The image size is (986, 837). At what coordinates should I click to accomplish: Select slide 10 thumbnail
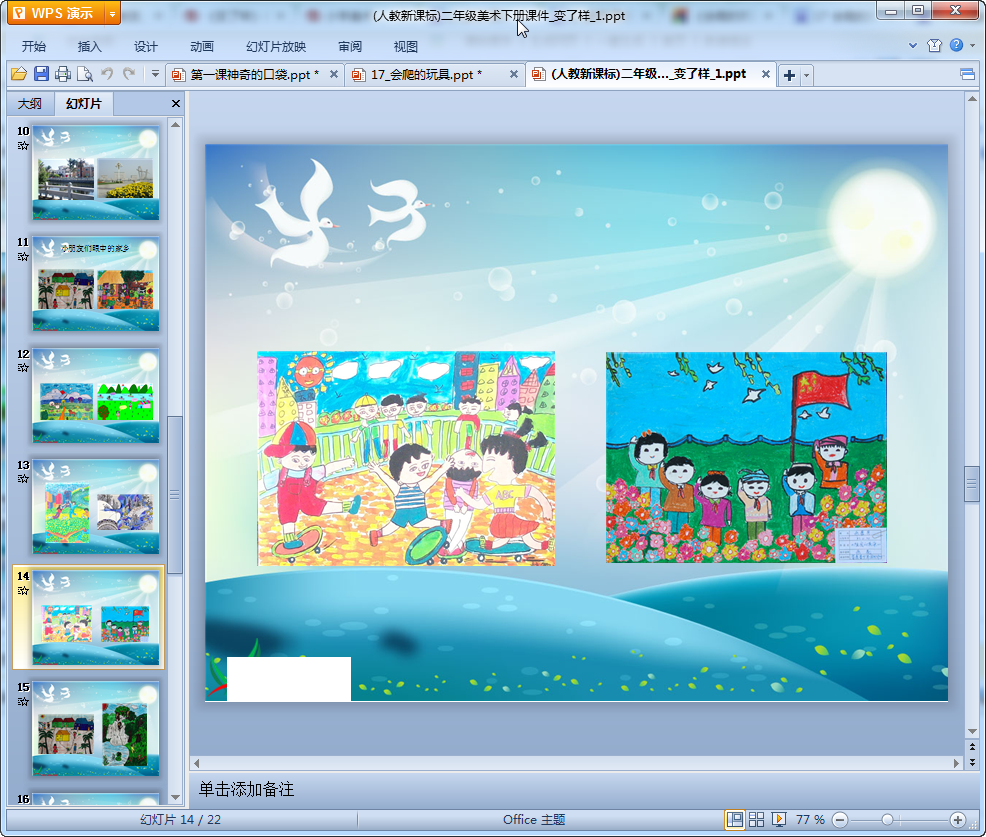[x=96, y=172]
